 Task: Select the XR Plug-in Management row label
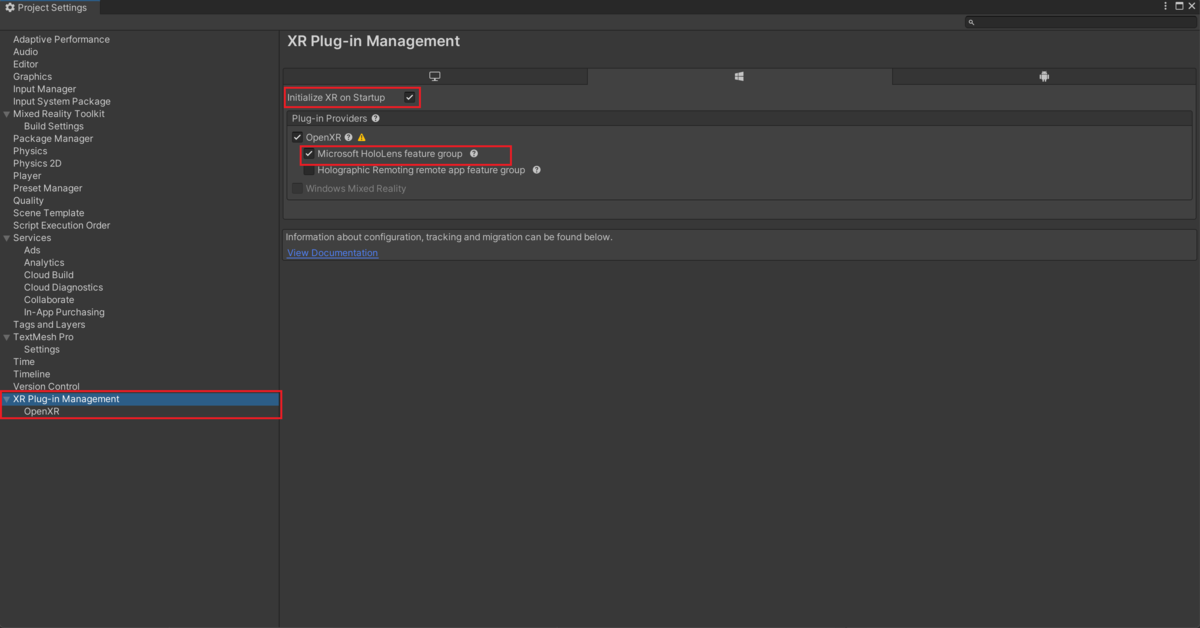pyautogui.click(x=66, y=399)
